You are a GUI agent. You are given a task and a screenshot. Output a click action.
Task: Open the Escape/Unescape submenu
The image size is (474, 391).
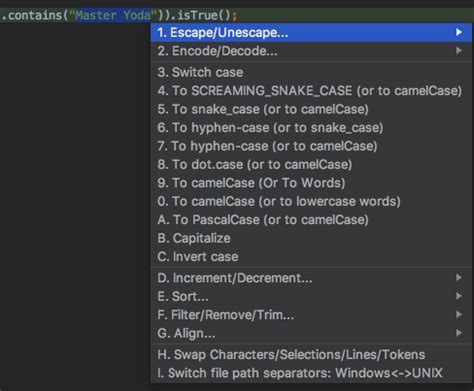click(x=311, y=33)
